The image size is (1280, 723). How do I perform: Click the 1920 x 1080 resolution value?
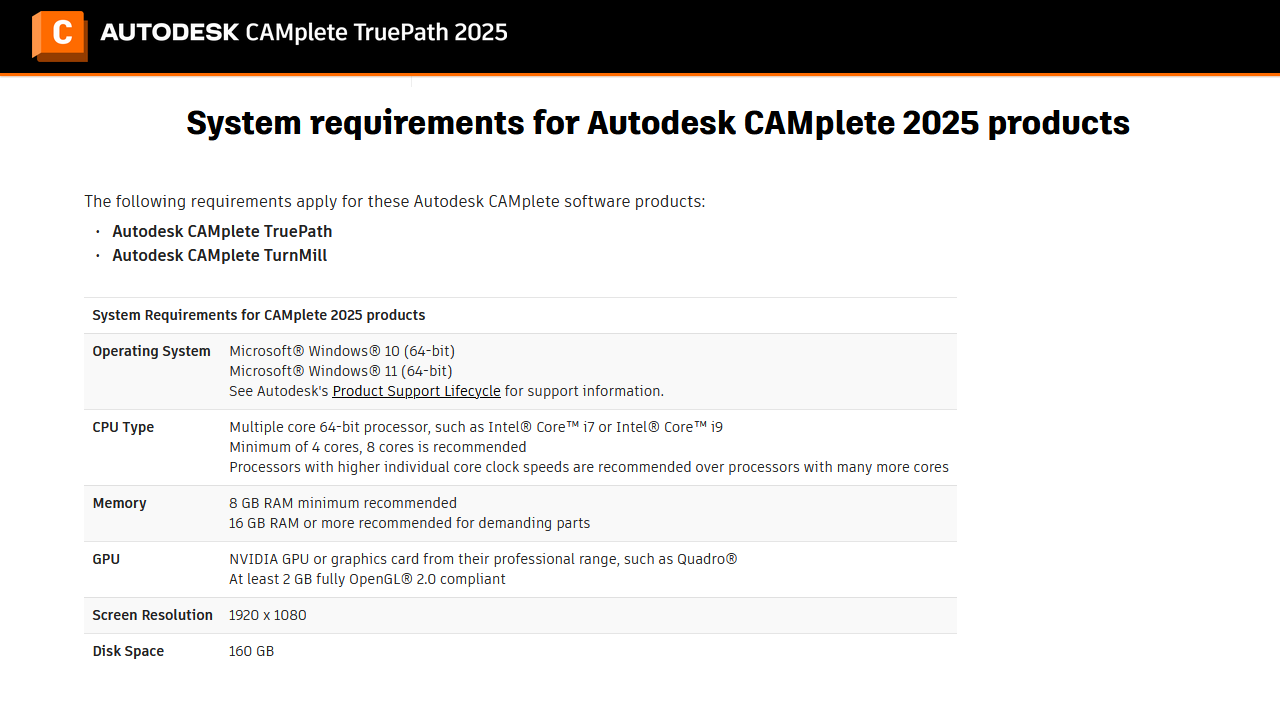(268, 615)
